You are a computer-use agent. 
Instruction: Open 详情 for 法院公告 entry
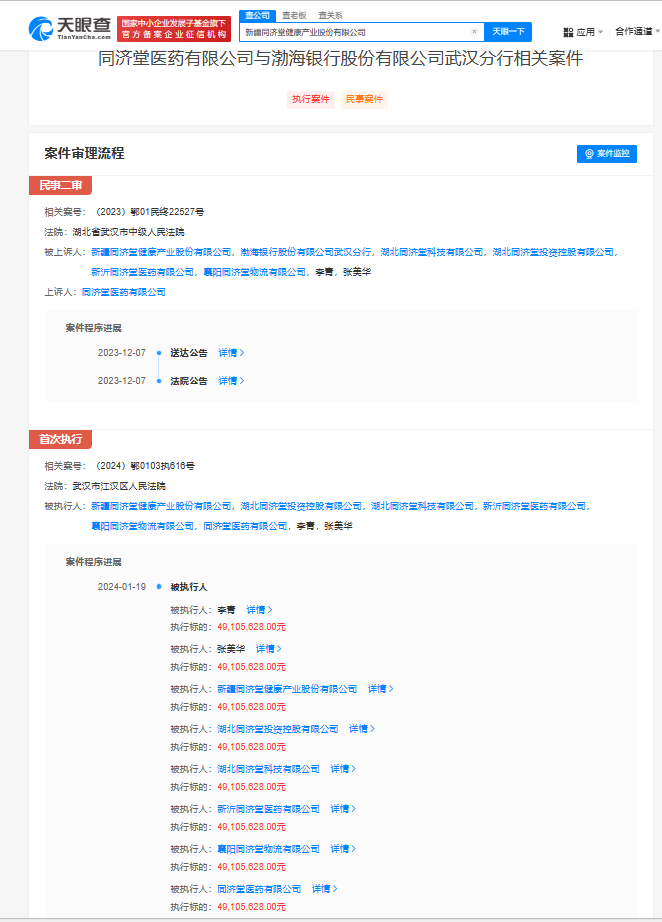pyautogui.click(x=231, y=381)
